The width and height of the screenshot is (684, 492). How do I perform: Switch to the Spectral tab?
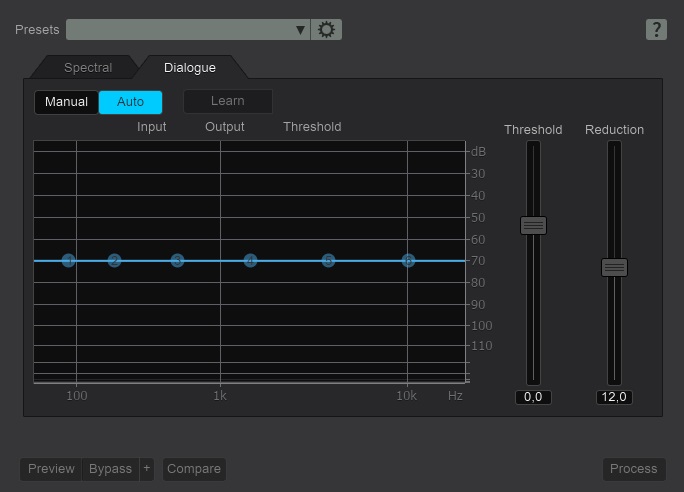click(x=88, y=68)
